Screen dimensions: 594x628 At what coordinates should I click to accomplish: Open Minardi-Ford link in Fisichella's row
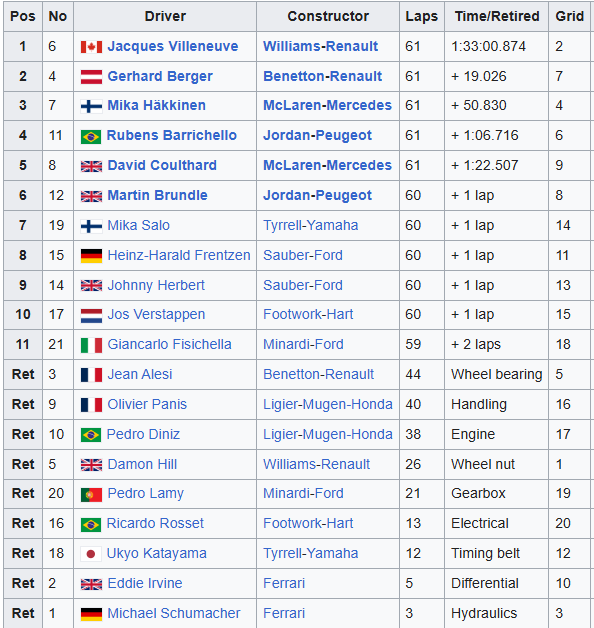tap(303, 344)
